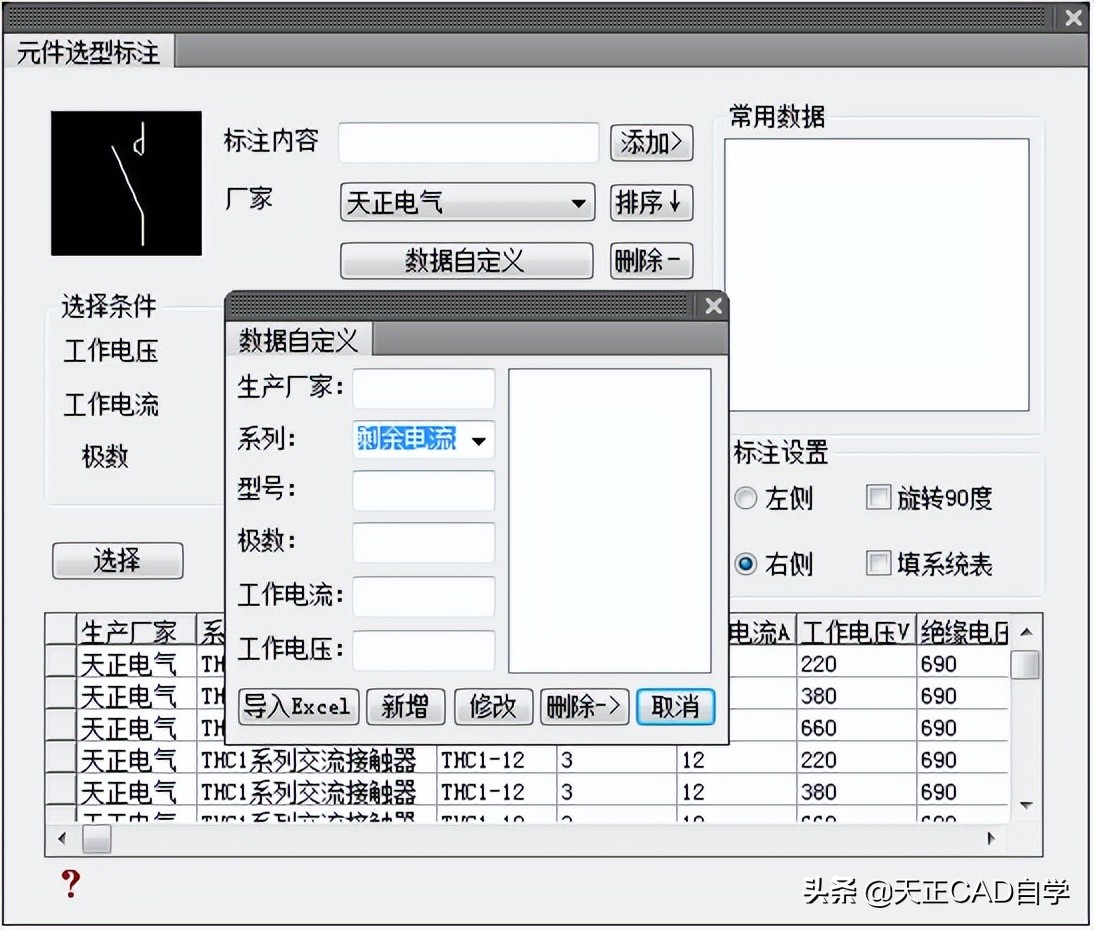
Task: Click the 删除- delete button
Action: [x=650, y=261]
